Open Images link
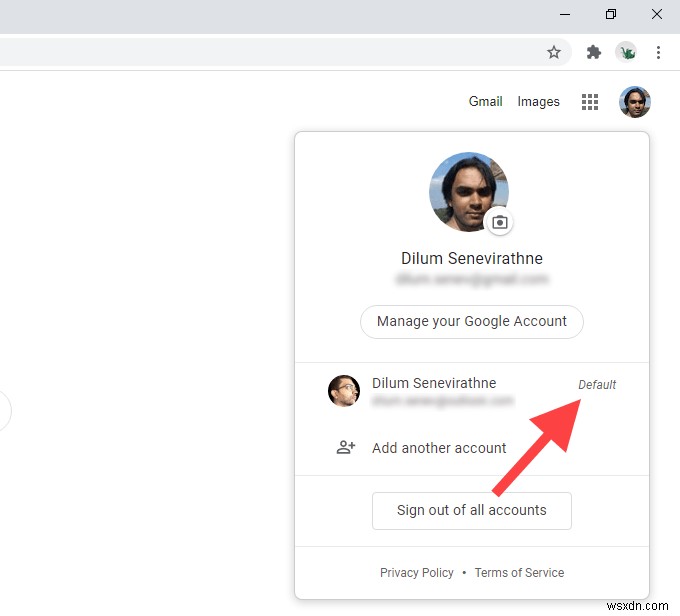Screen dimensions: 680x616 click(538, 102)
